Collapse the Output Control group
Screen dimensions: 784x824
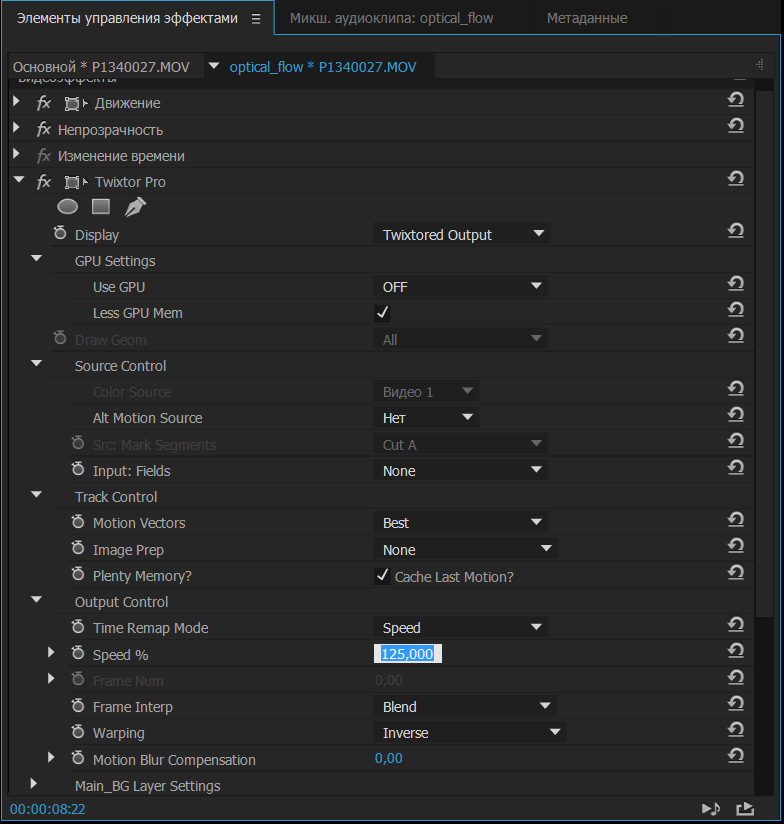(36, 599)
